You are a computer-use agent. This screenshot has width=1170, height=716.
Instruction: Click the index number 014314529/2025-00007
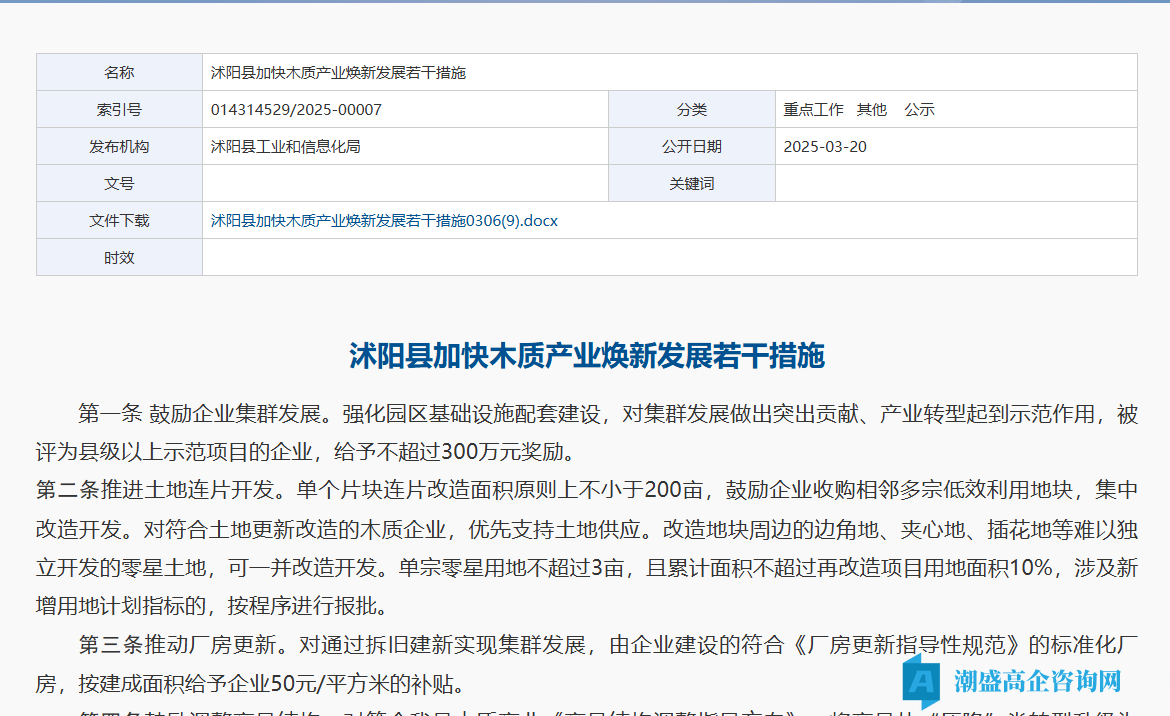296,110
